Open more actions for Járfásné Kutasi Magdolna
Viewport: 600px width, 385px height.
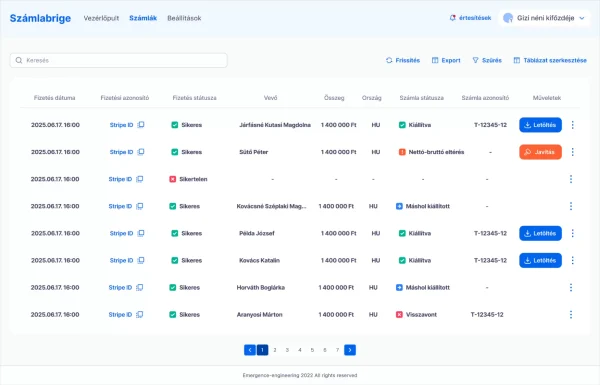click(x=572, y=125)
